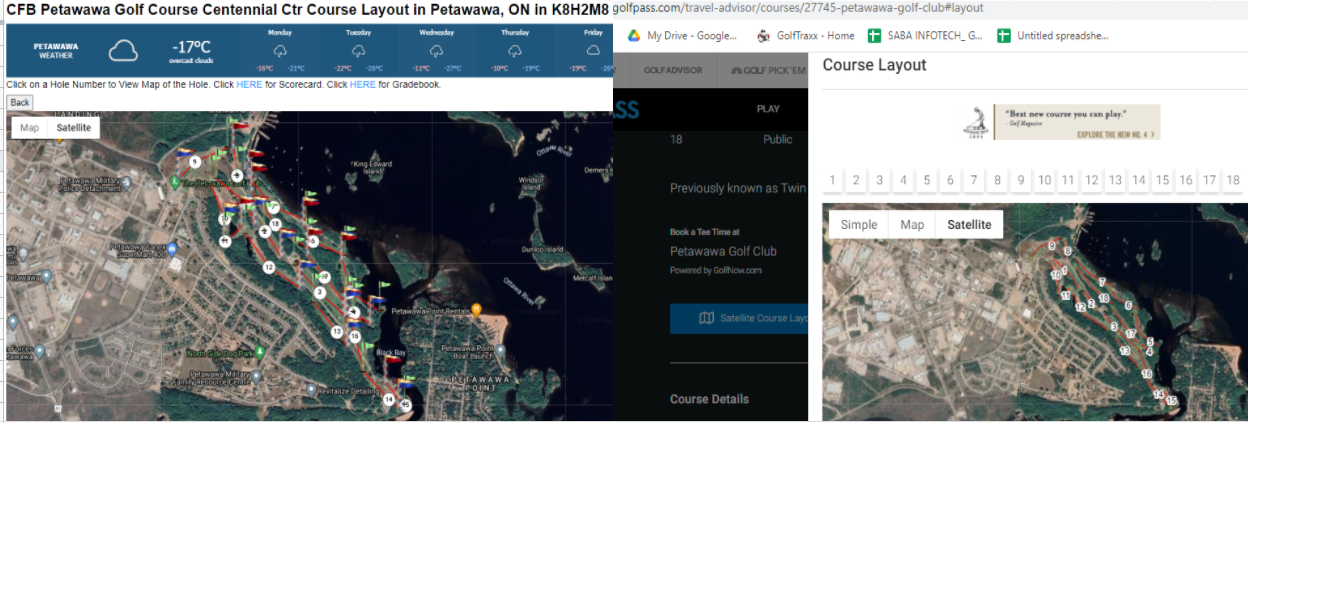The height and width of the screenshot is (594, 1338).
Task: Click the Petawawa Point Rentals map pin
Action: point(477,309)
